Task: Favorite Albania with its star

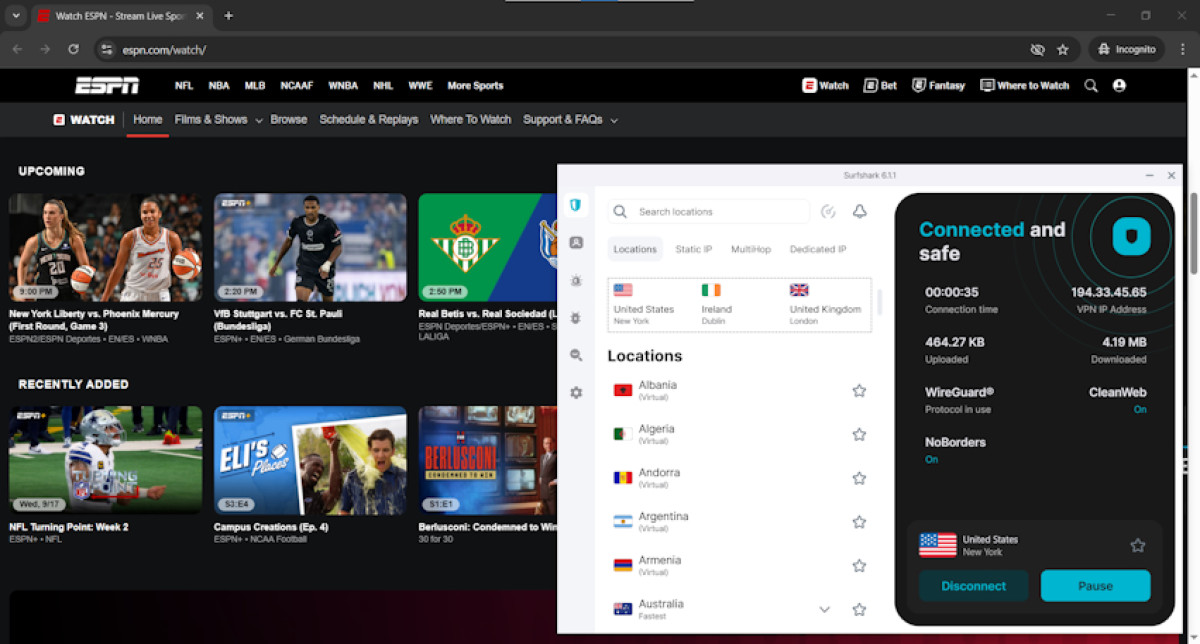Action: (859, 391)
